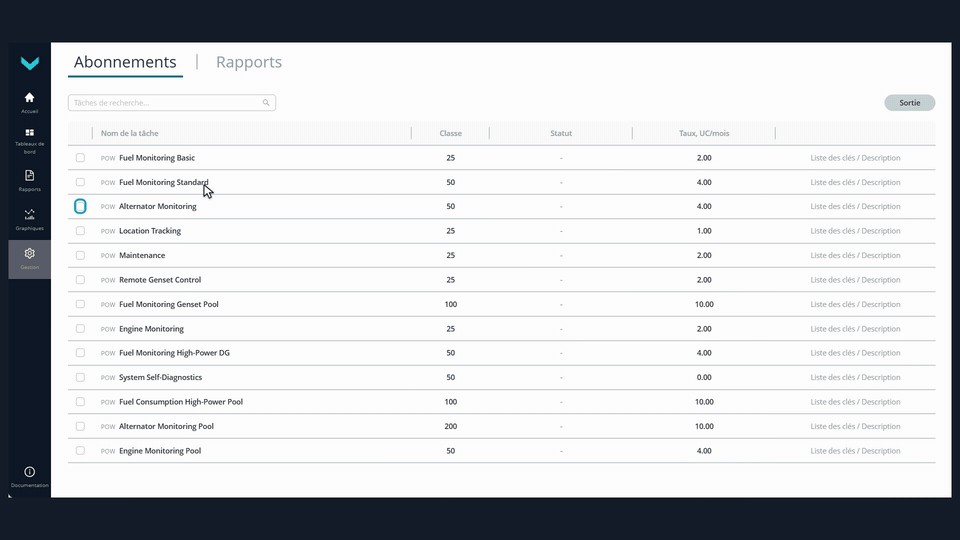Switch to the Abonnements tab
The height and width of the screenshot is (540, 960).
pos(125,62)
